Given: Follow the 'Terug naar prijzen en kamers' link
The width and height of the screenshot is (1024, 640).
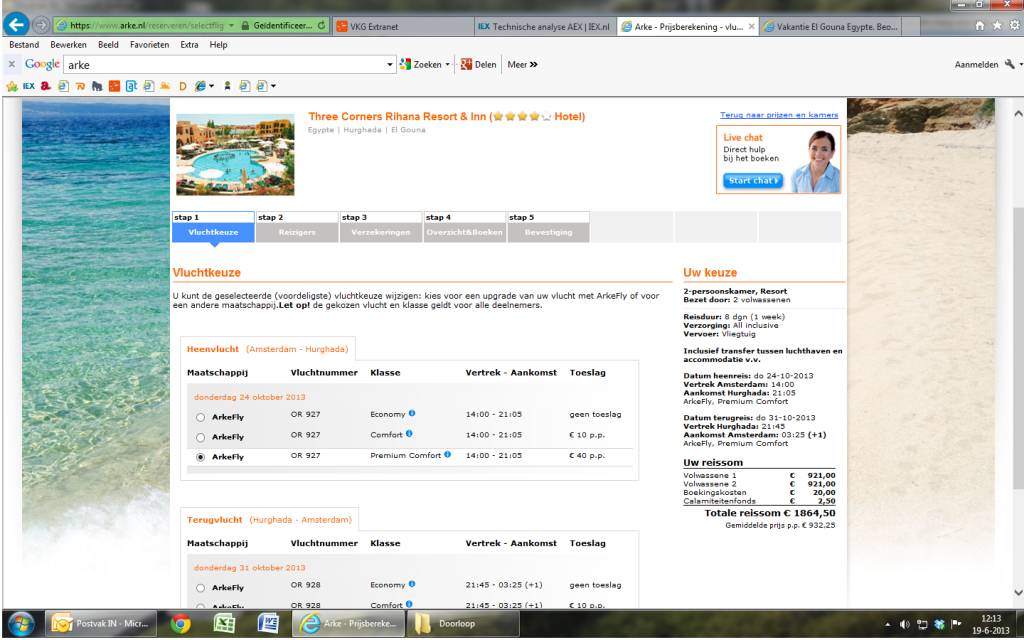Looking at the screenshot, I should [x=779, y=115].
